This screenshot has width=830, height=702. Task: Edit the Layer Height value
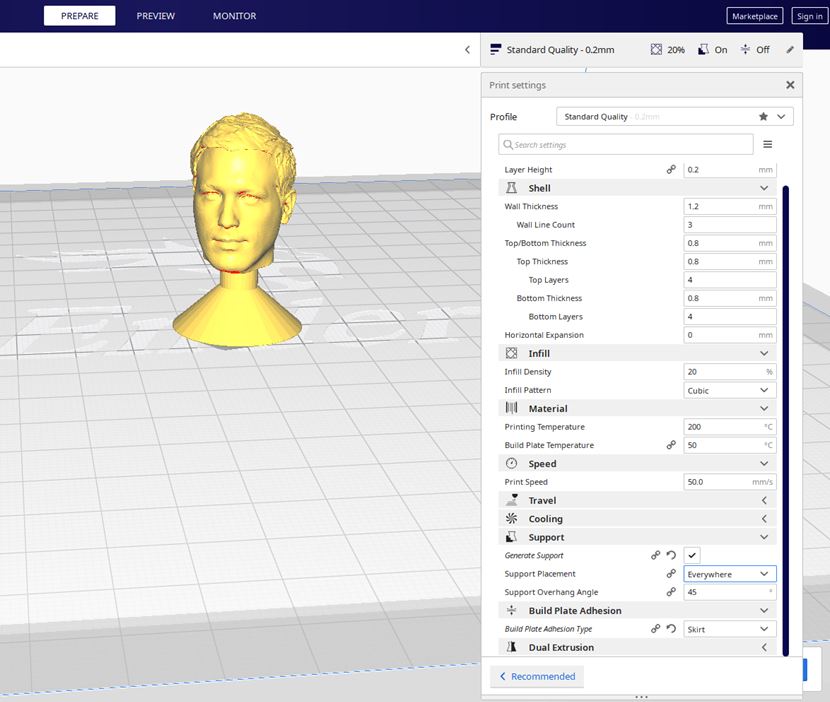[x=730, y=170]
